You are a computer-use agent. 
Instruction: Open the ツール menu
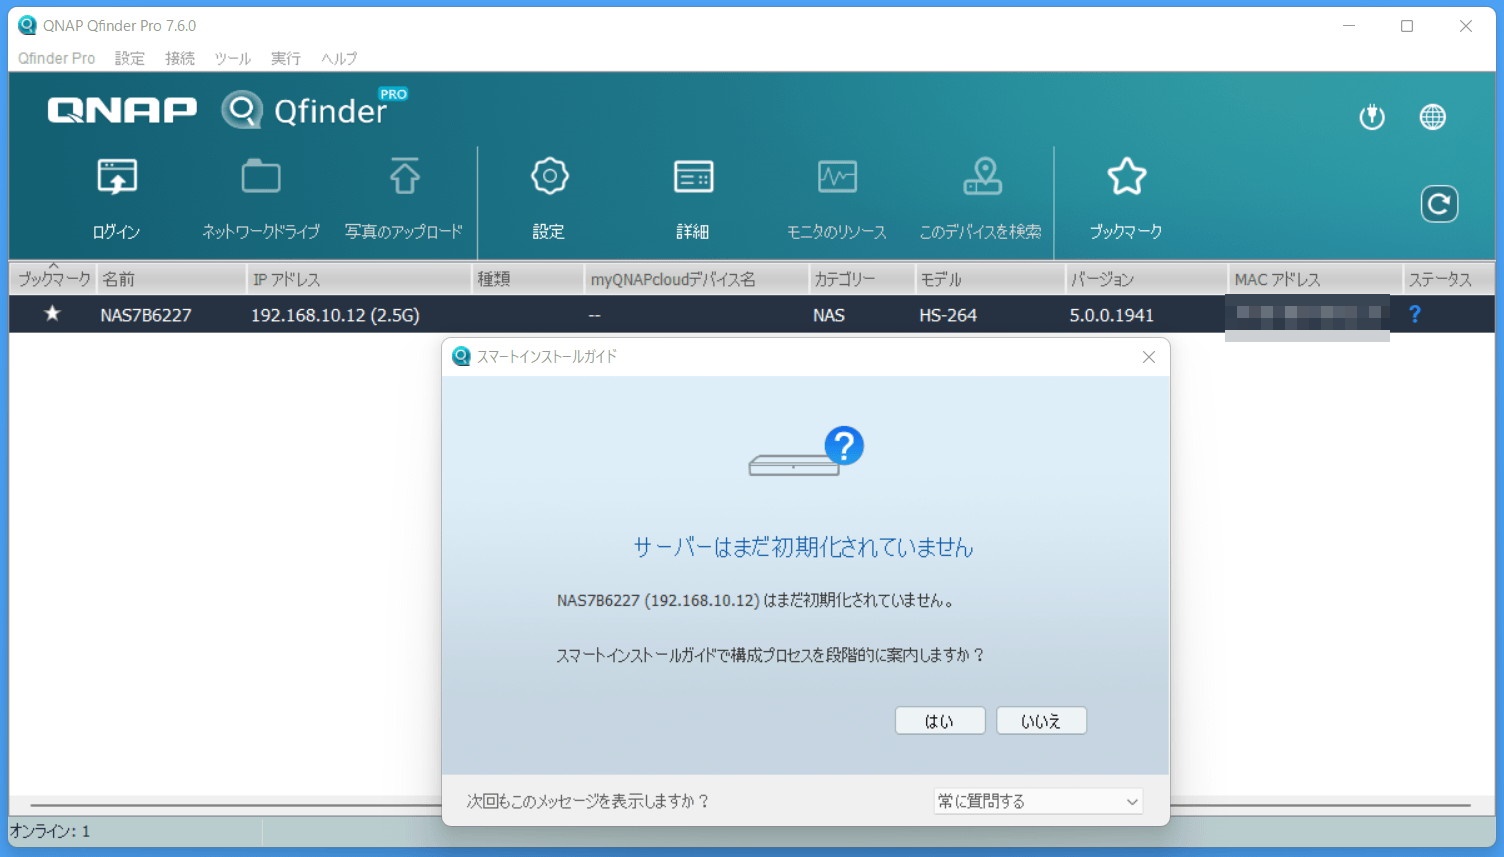coord(232,58)
